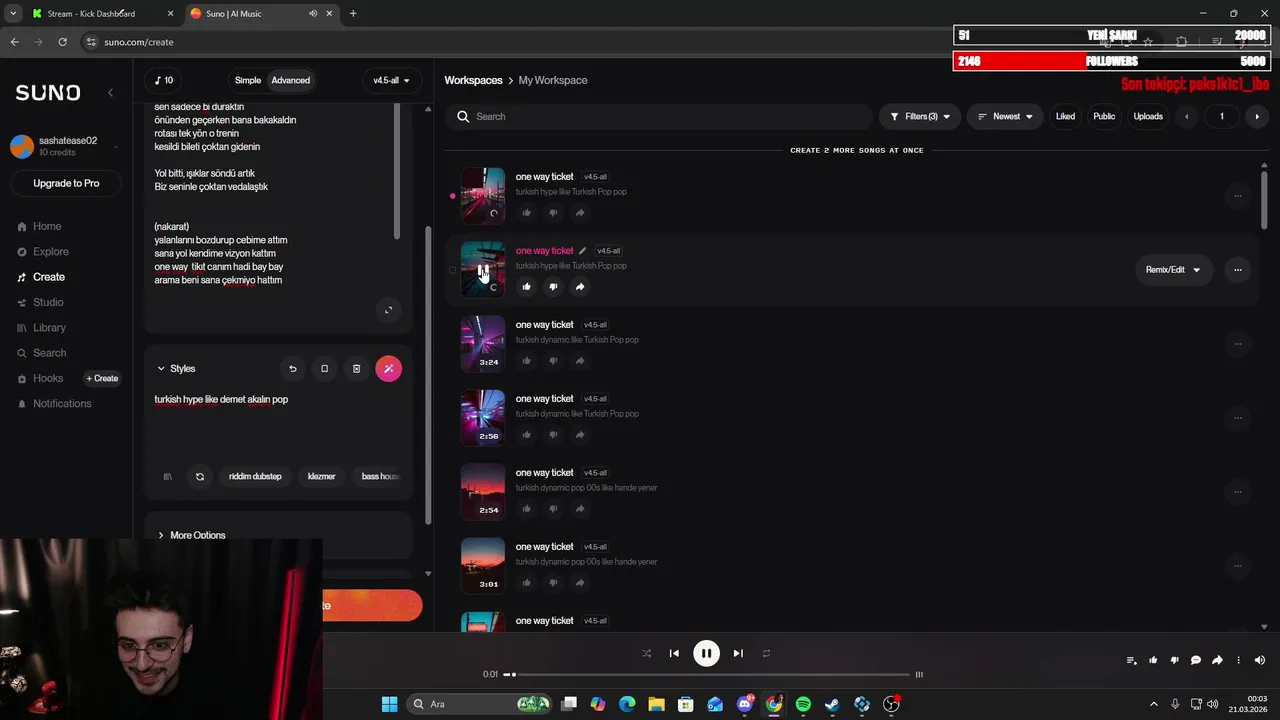The height and width of the screenshot is (720, 1280).
Task: Open the Newest sort dropdown
Action: 1005,117
